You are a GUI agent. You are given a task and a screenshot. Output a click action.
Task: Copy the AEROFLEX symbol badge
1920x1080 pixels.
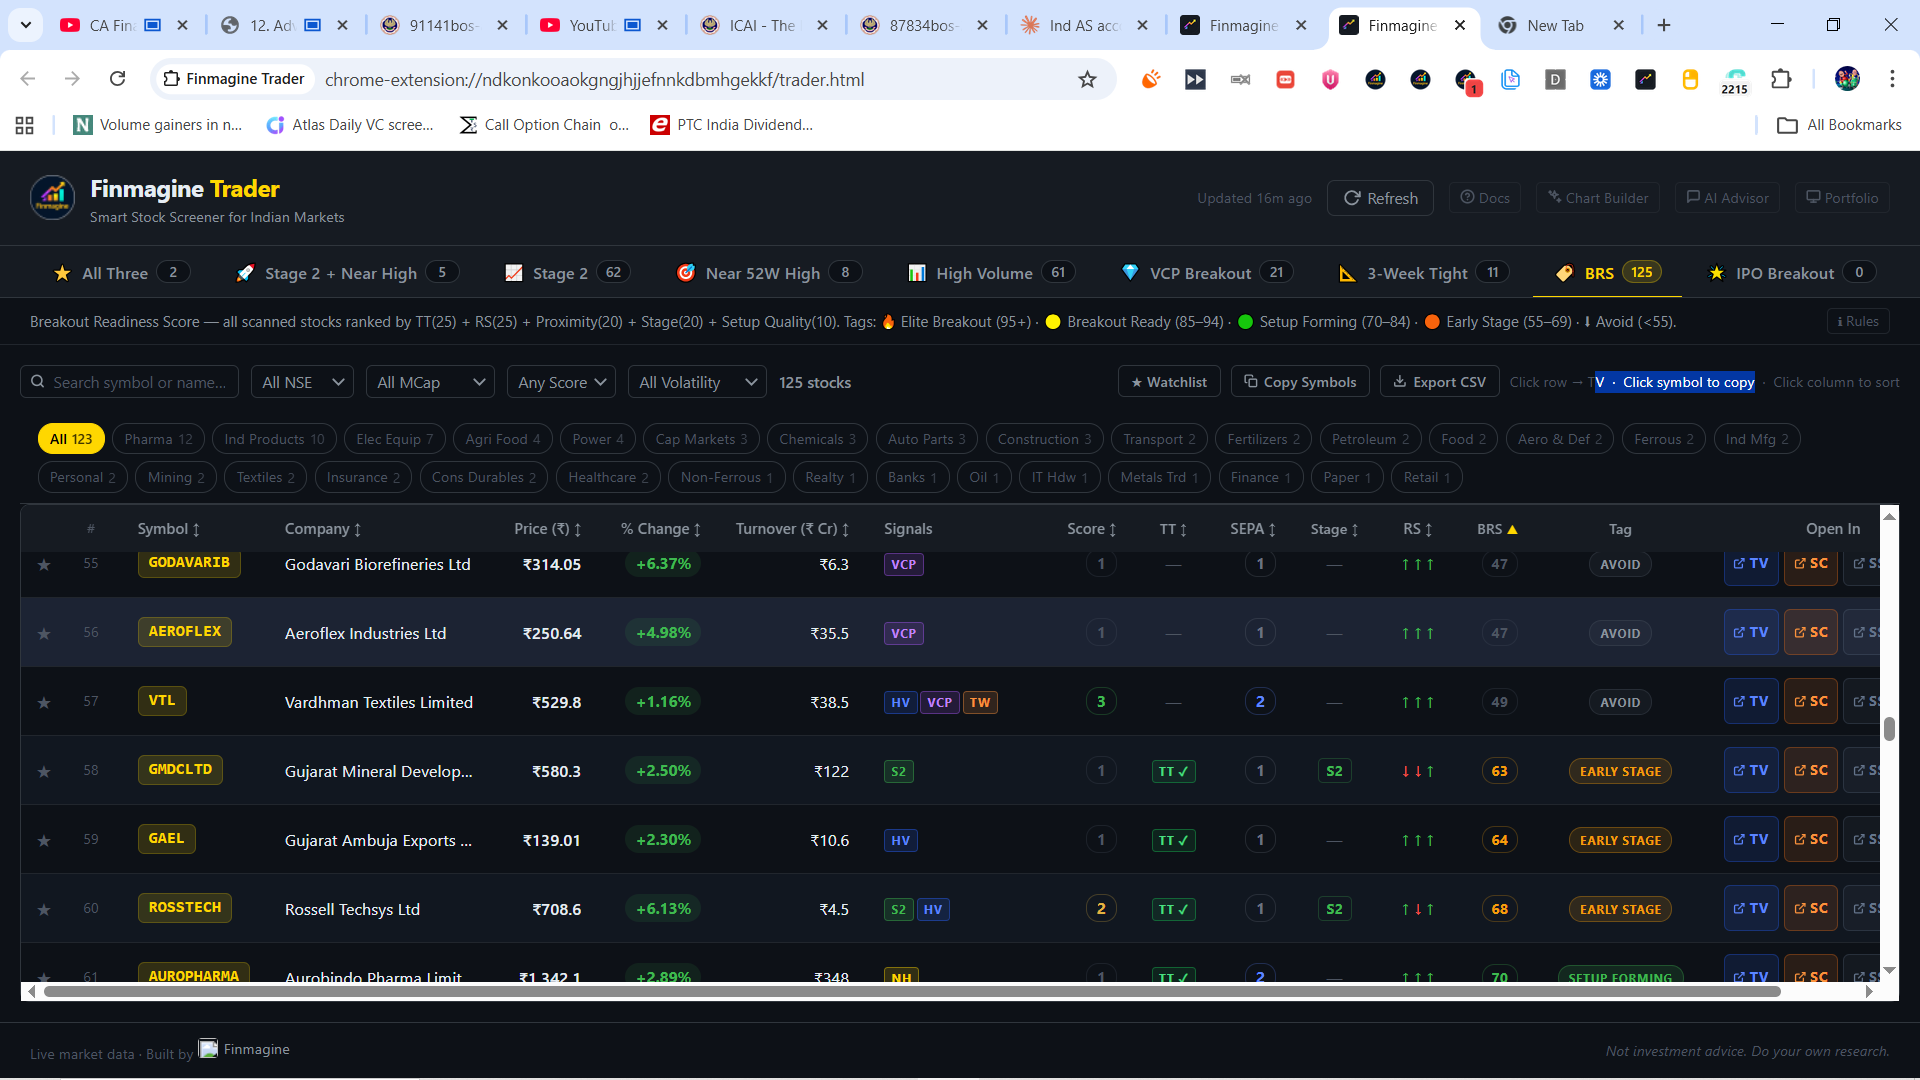point(185,632)
